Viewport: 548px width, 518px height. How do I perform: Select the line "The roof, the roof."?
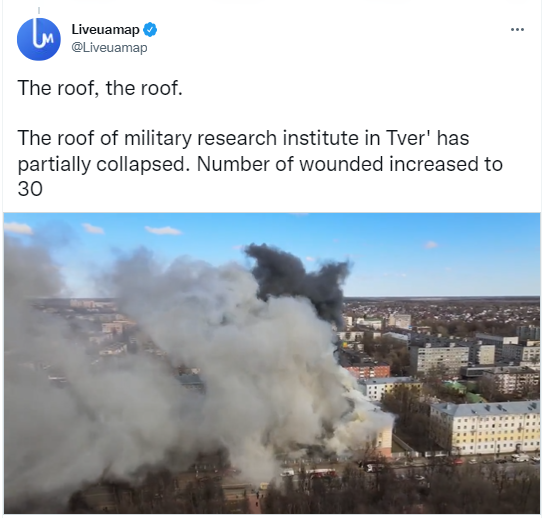[x=100, y=88]
